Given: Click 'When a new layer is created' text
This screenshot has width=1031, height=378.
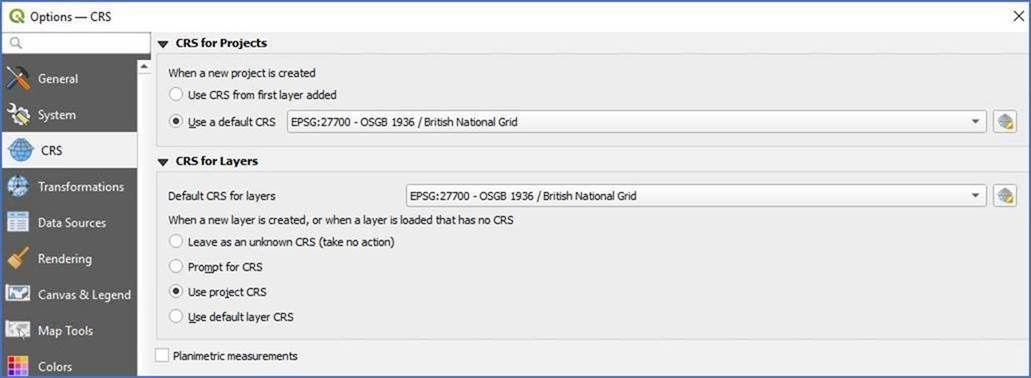Looking at the screenshot, I should tap(341, 220).
